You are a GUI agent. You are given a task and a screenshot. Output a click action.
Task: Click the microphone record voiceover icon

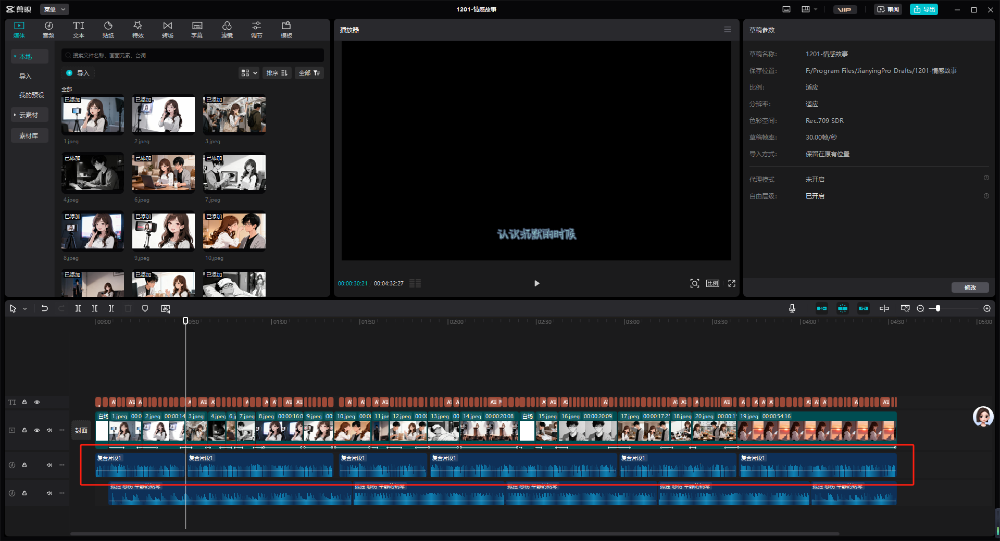coord(792,308)
